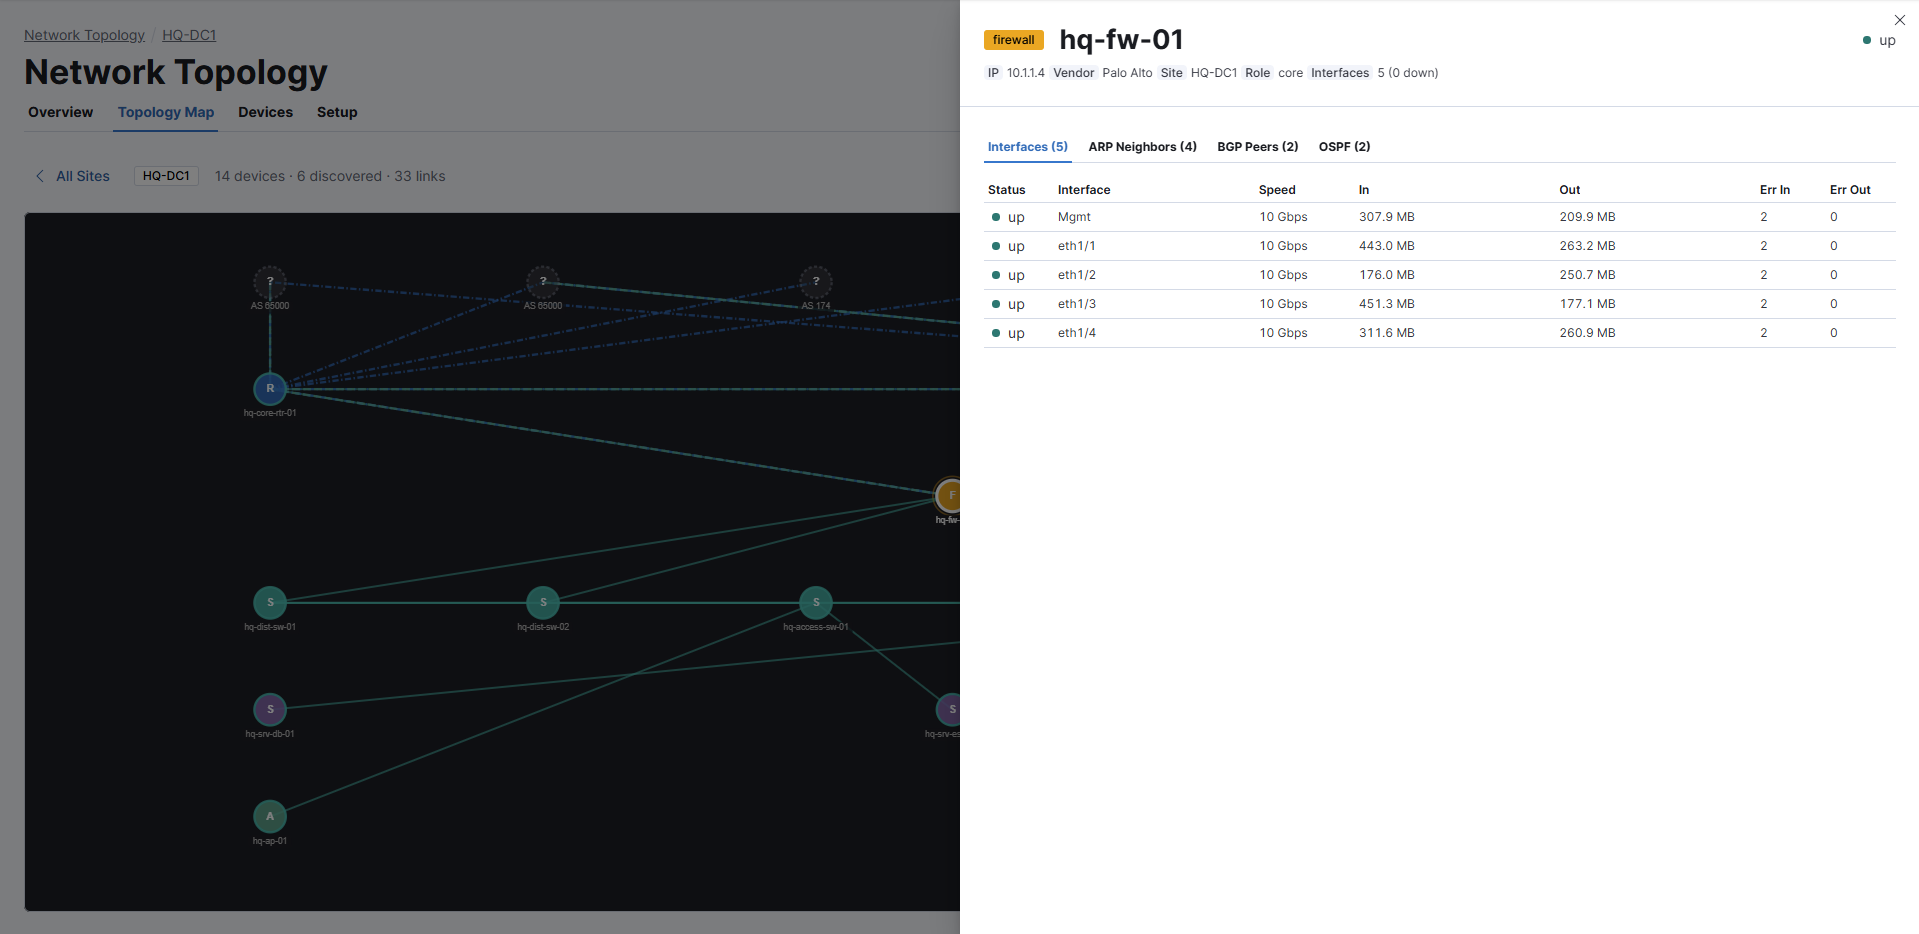Click the 250.7 MB outbound value
Screen dimensions: 1919x934
pyautogui.click(x=1588, y=275)
